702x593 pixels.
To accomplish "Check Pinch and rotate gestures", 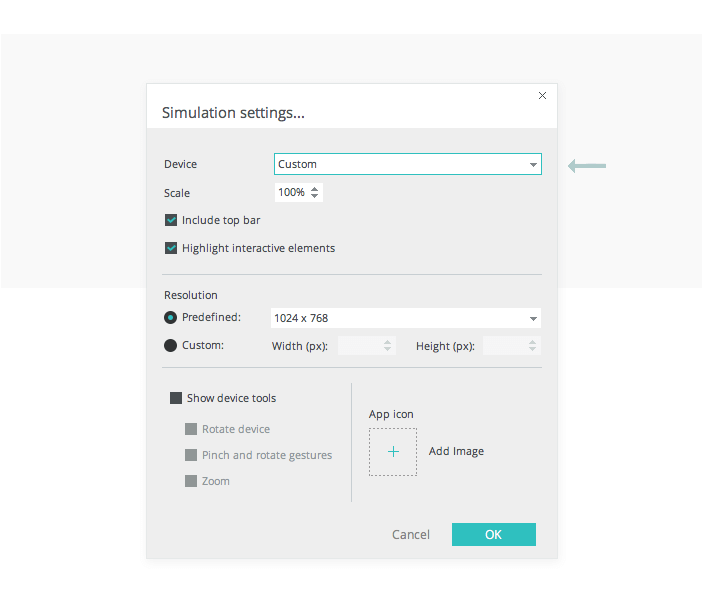I will pyautogui.click(x=191, y=455).
